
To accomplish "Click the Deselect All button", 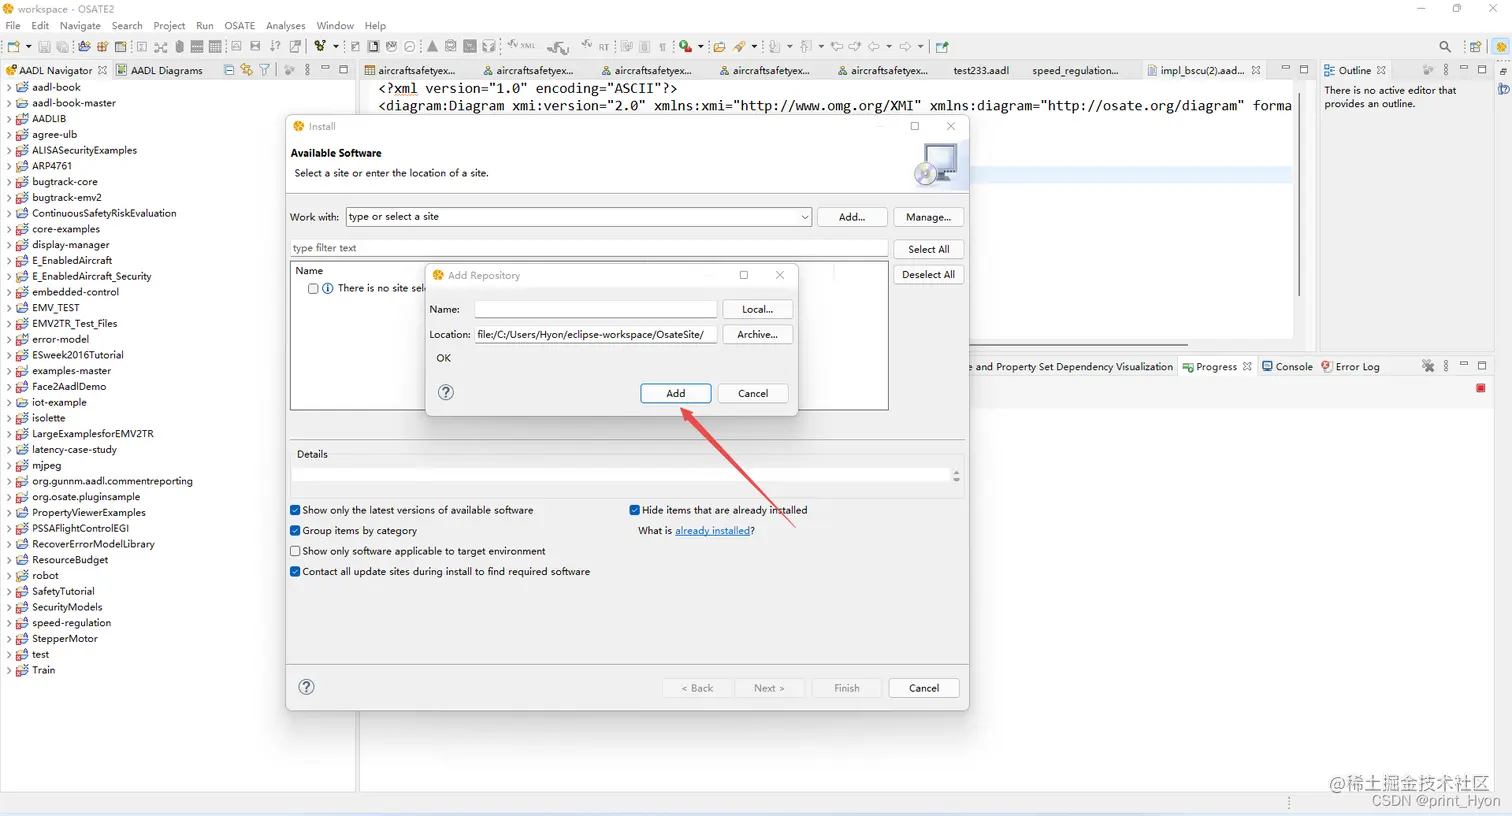I will (x=928, y=274).
